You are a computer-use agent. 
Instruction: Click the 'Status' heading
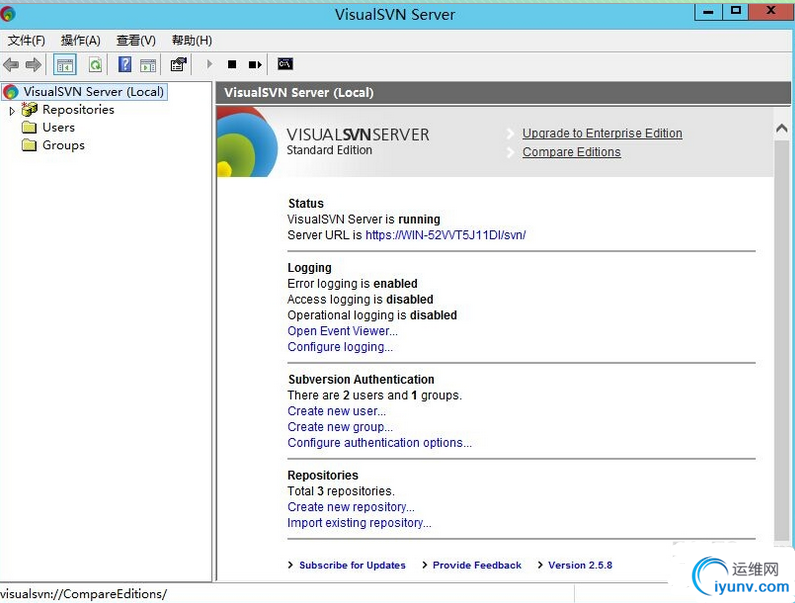306,203
